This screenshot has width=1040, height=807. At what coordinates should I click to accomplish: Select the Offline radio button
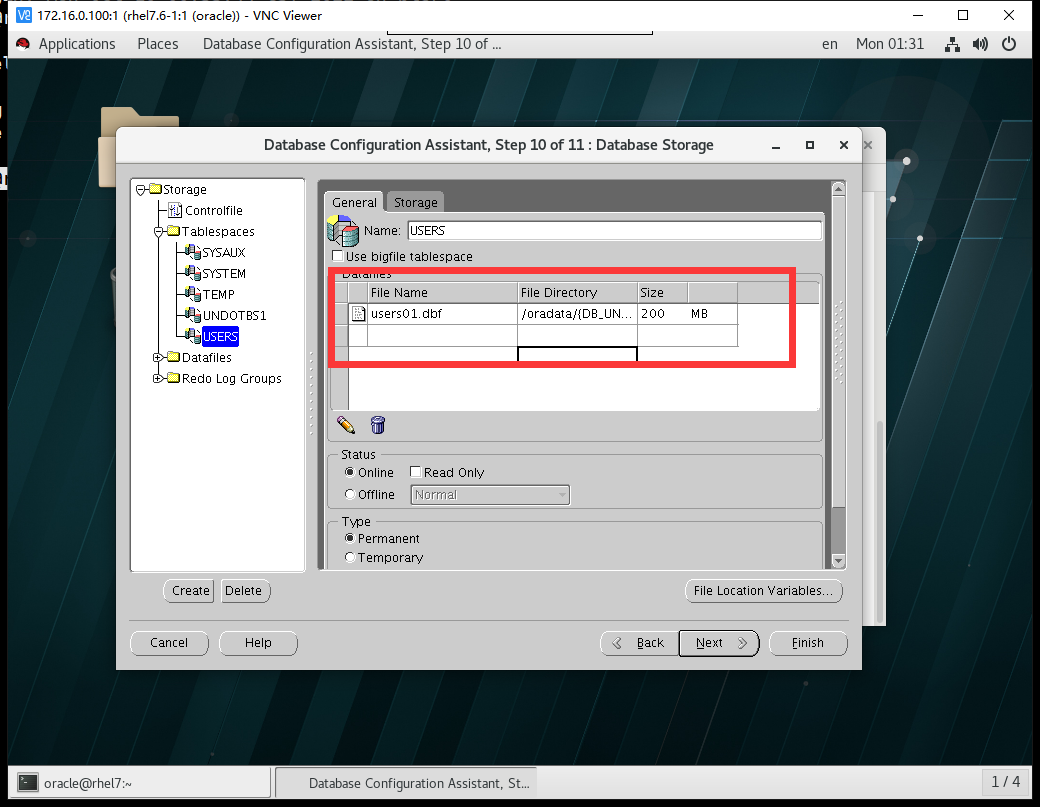click(x=349, y=494)
